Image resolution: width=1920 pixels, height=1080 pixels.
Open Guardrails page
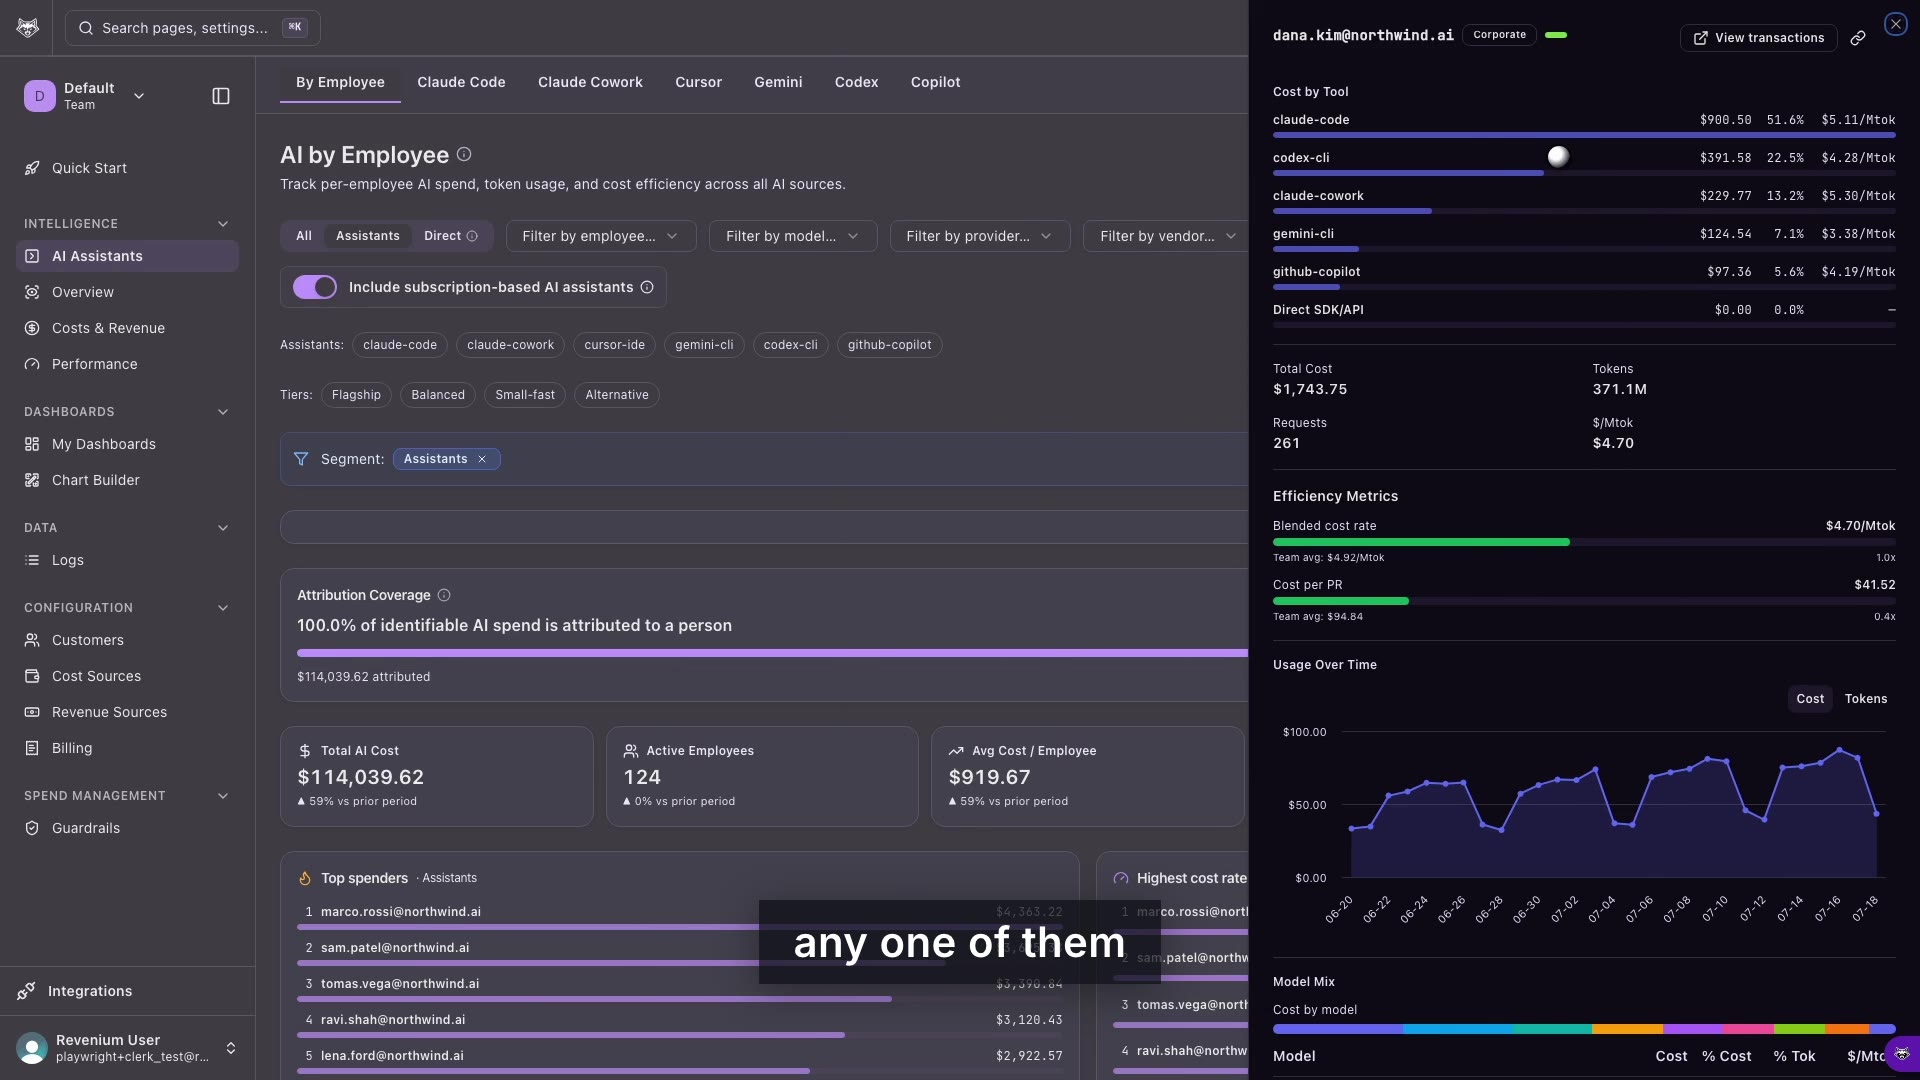click(127, 828)
